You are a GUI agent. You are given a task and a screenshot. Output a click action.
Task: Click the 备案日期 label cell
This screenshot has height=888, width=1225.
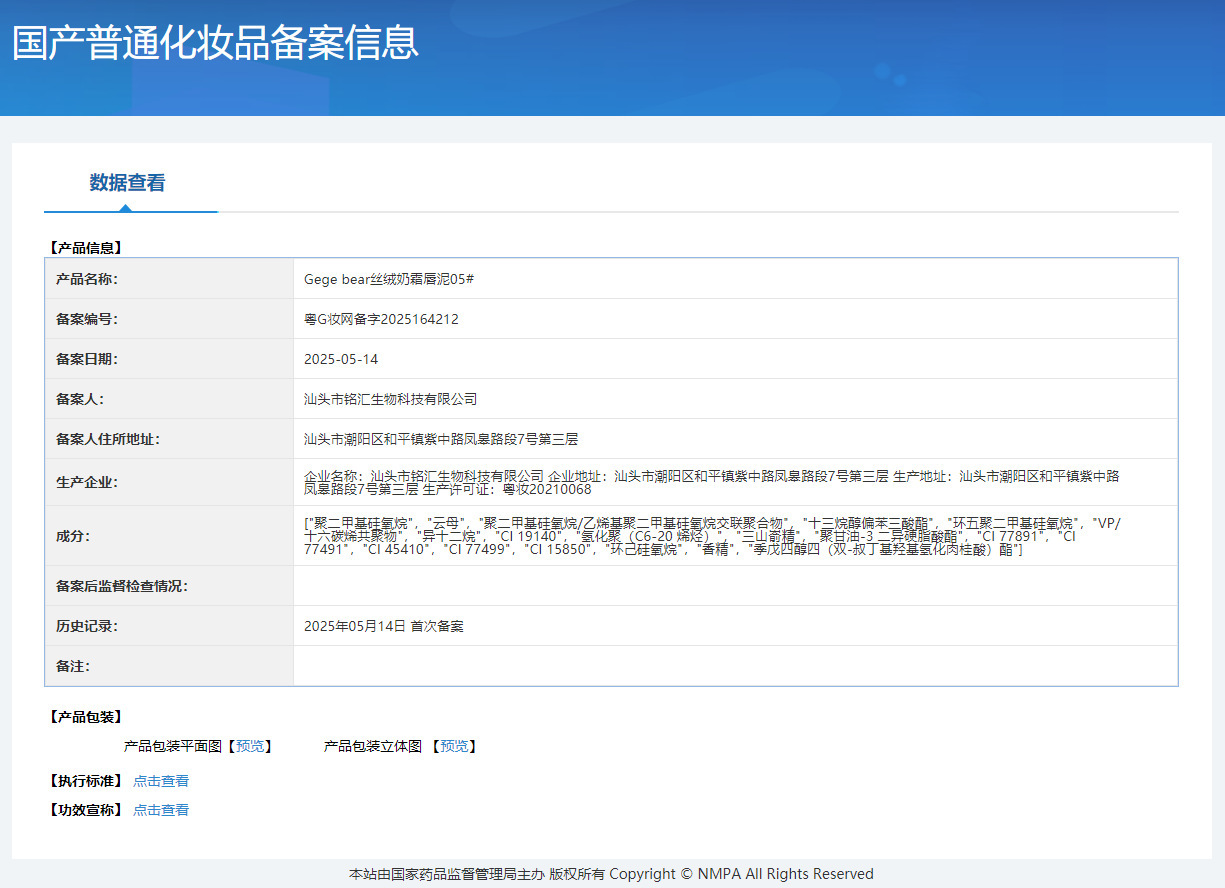[169, 359]
